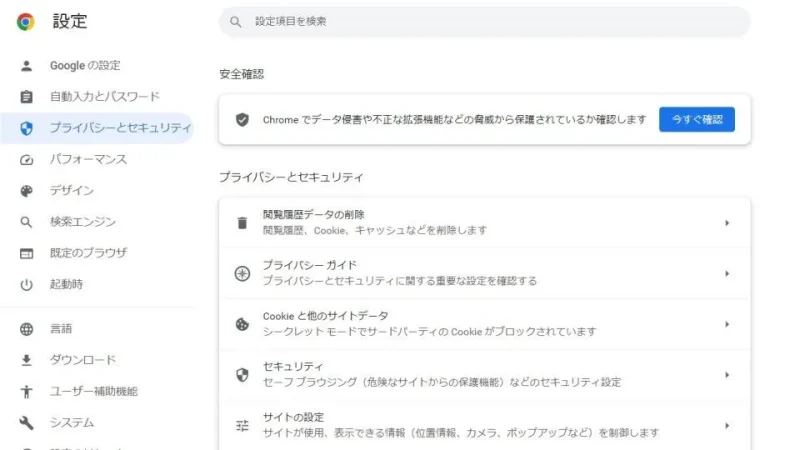Click the speedometer icon for パフォーマンス
This screenshot has width=800, height=450.
point(27,160)
